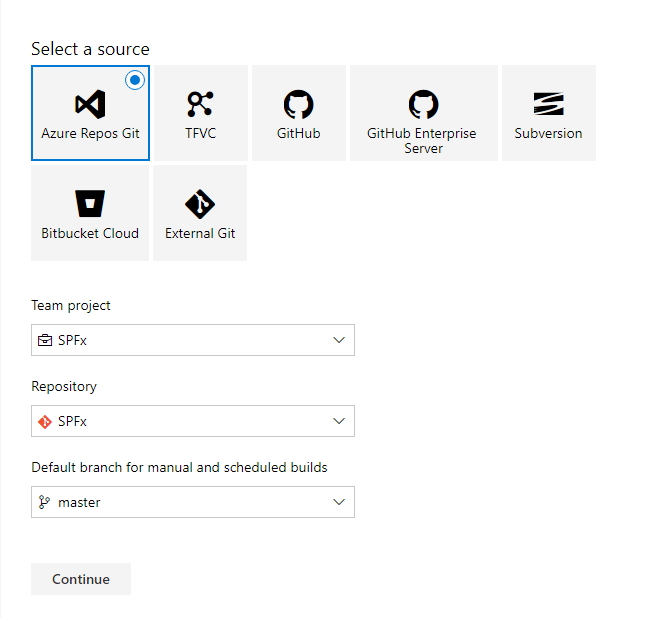Choose the Bitbucket Cloud bucket icon
Image resolution: width=645 pixels, height=618 pixels.
90,204
